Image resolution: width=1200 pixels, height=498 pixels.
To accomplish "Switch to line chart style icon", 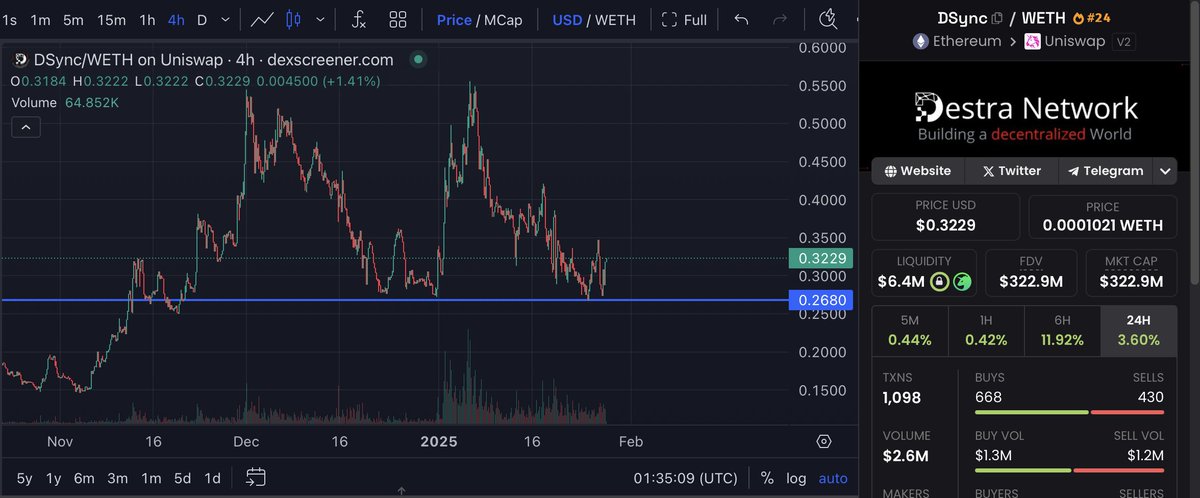I will point(264,19).
